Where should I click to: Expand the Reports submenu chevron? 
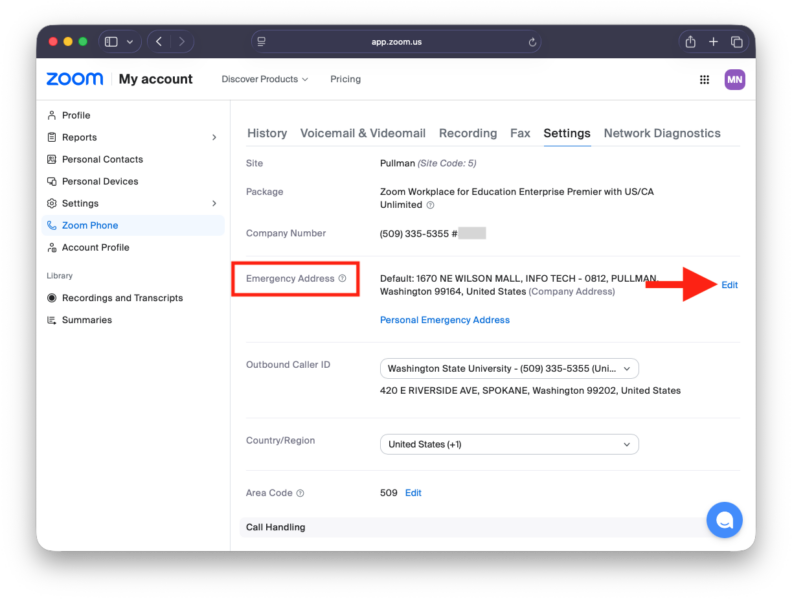[214, 137]
